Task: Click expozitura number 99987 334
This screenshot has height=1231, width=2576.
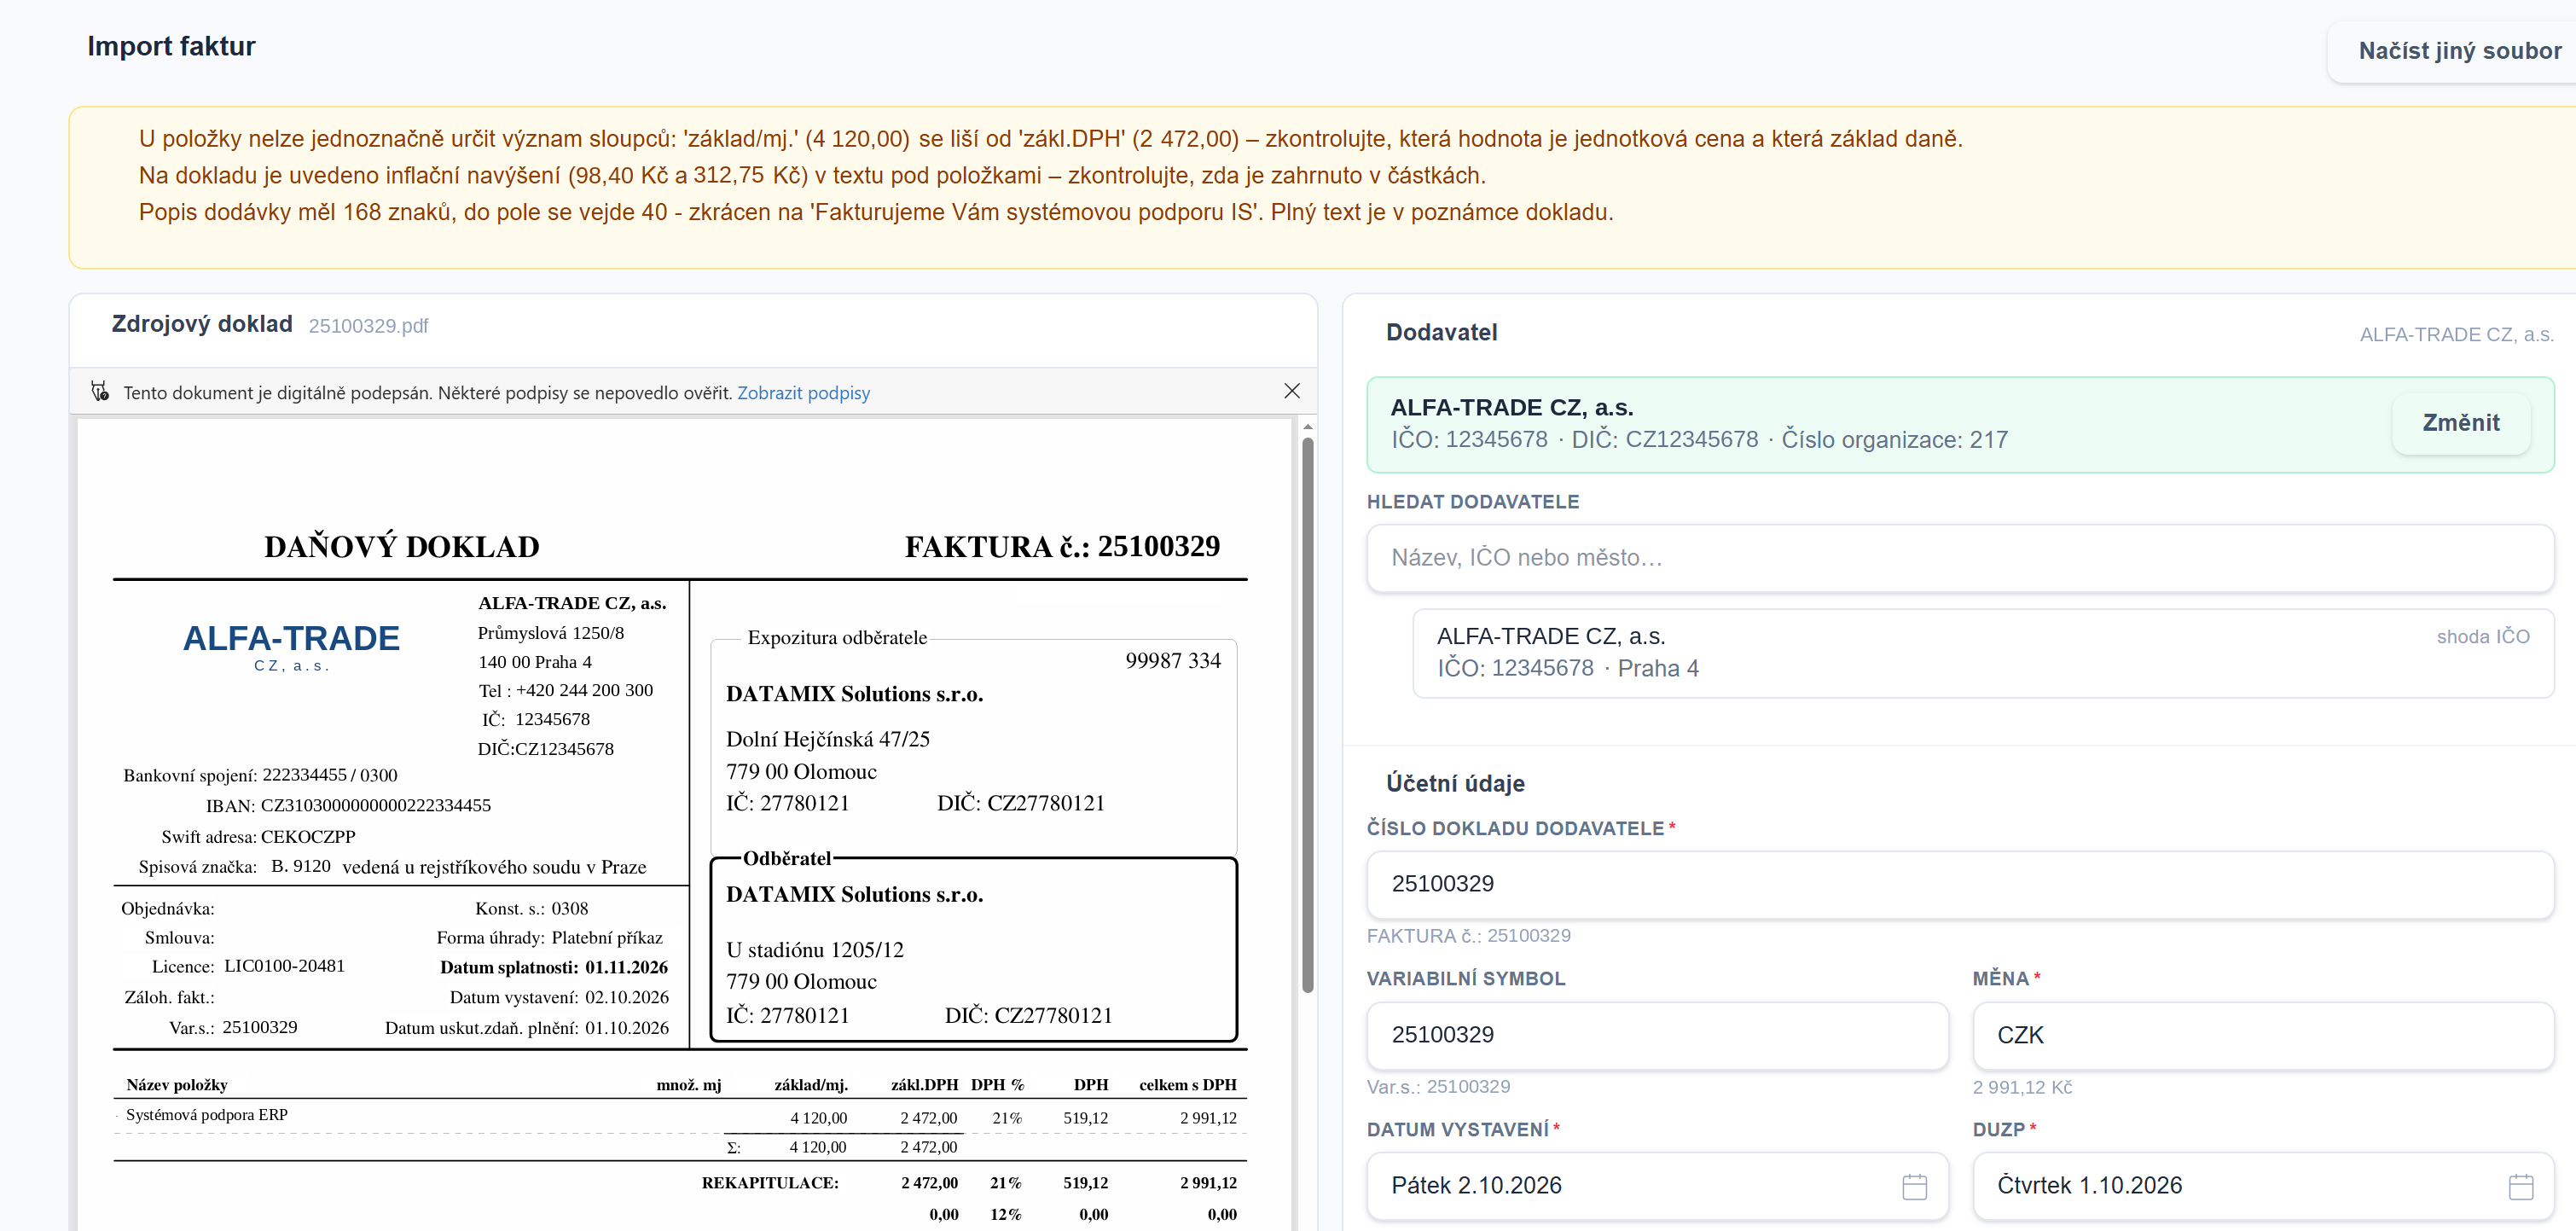Action: [1172, 660]
